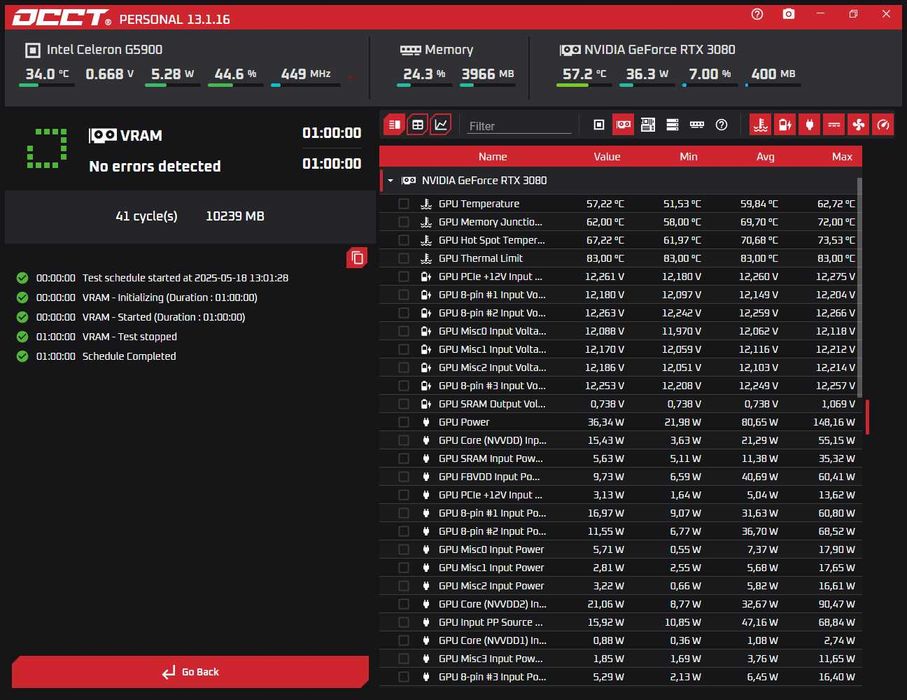Click the unknown sensors question-mark filter

(721, 125)
